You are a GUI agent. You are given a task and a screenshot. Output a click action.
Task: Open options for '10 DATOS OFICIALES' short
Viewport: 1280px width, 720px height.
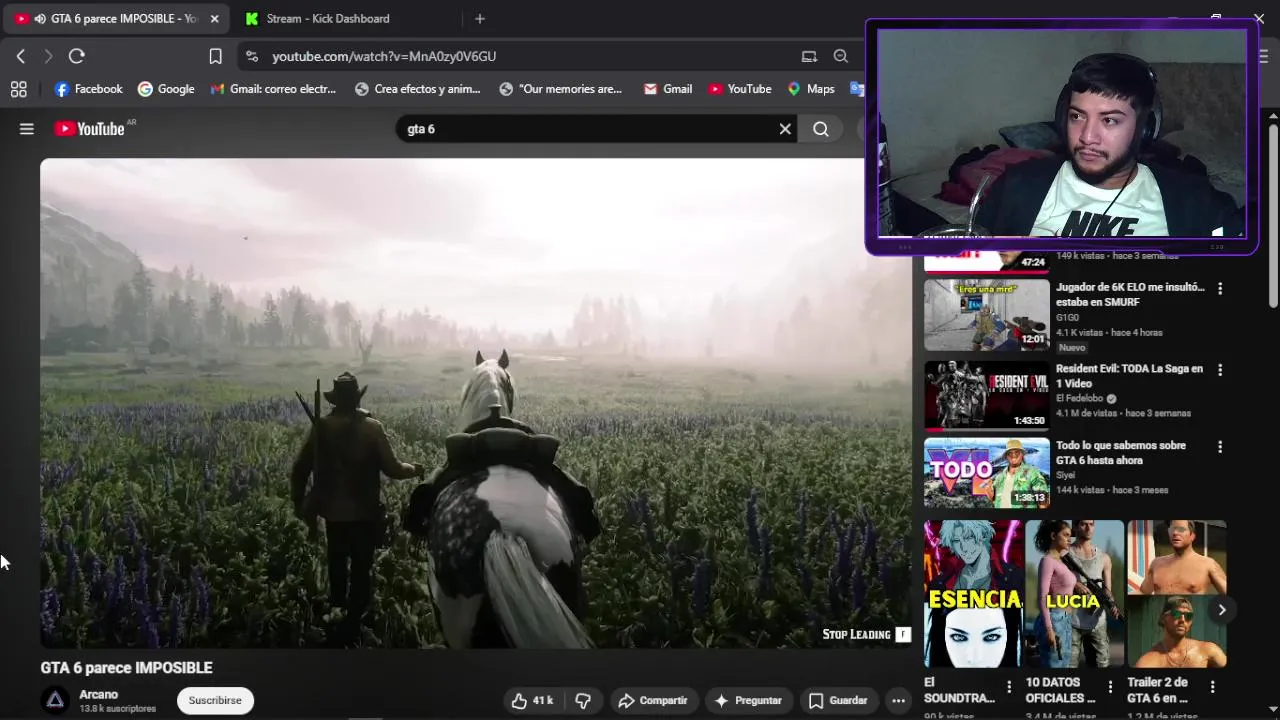(1110, 687)
